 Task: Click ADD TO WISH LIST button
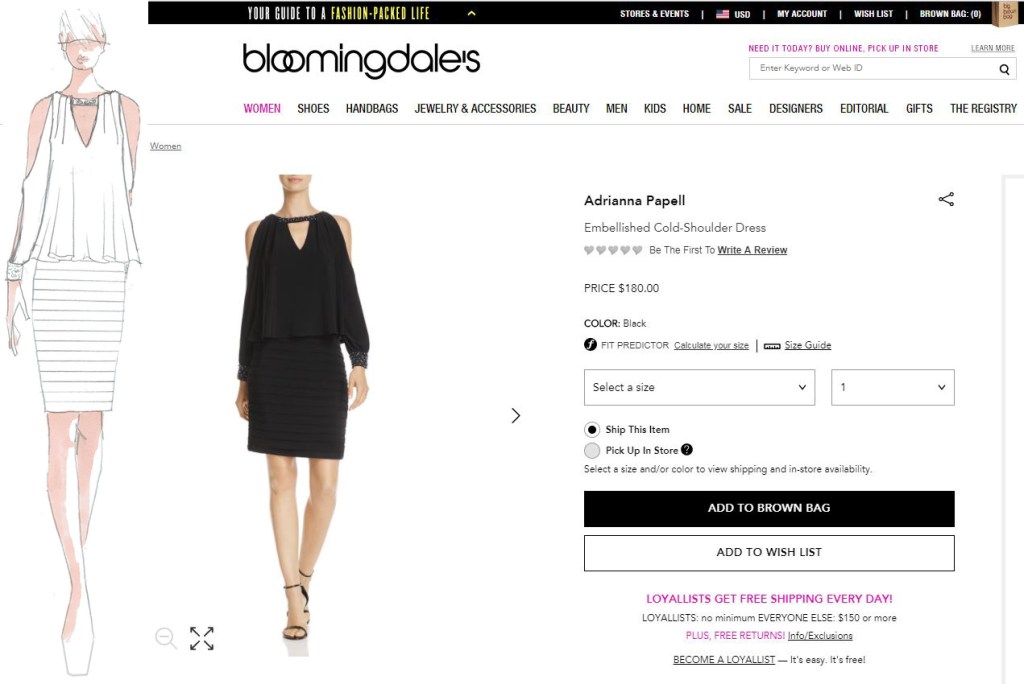[769, 553]
